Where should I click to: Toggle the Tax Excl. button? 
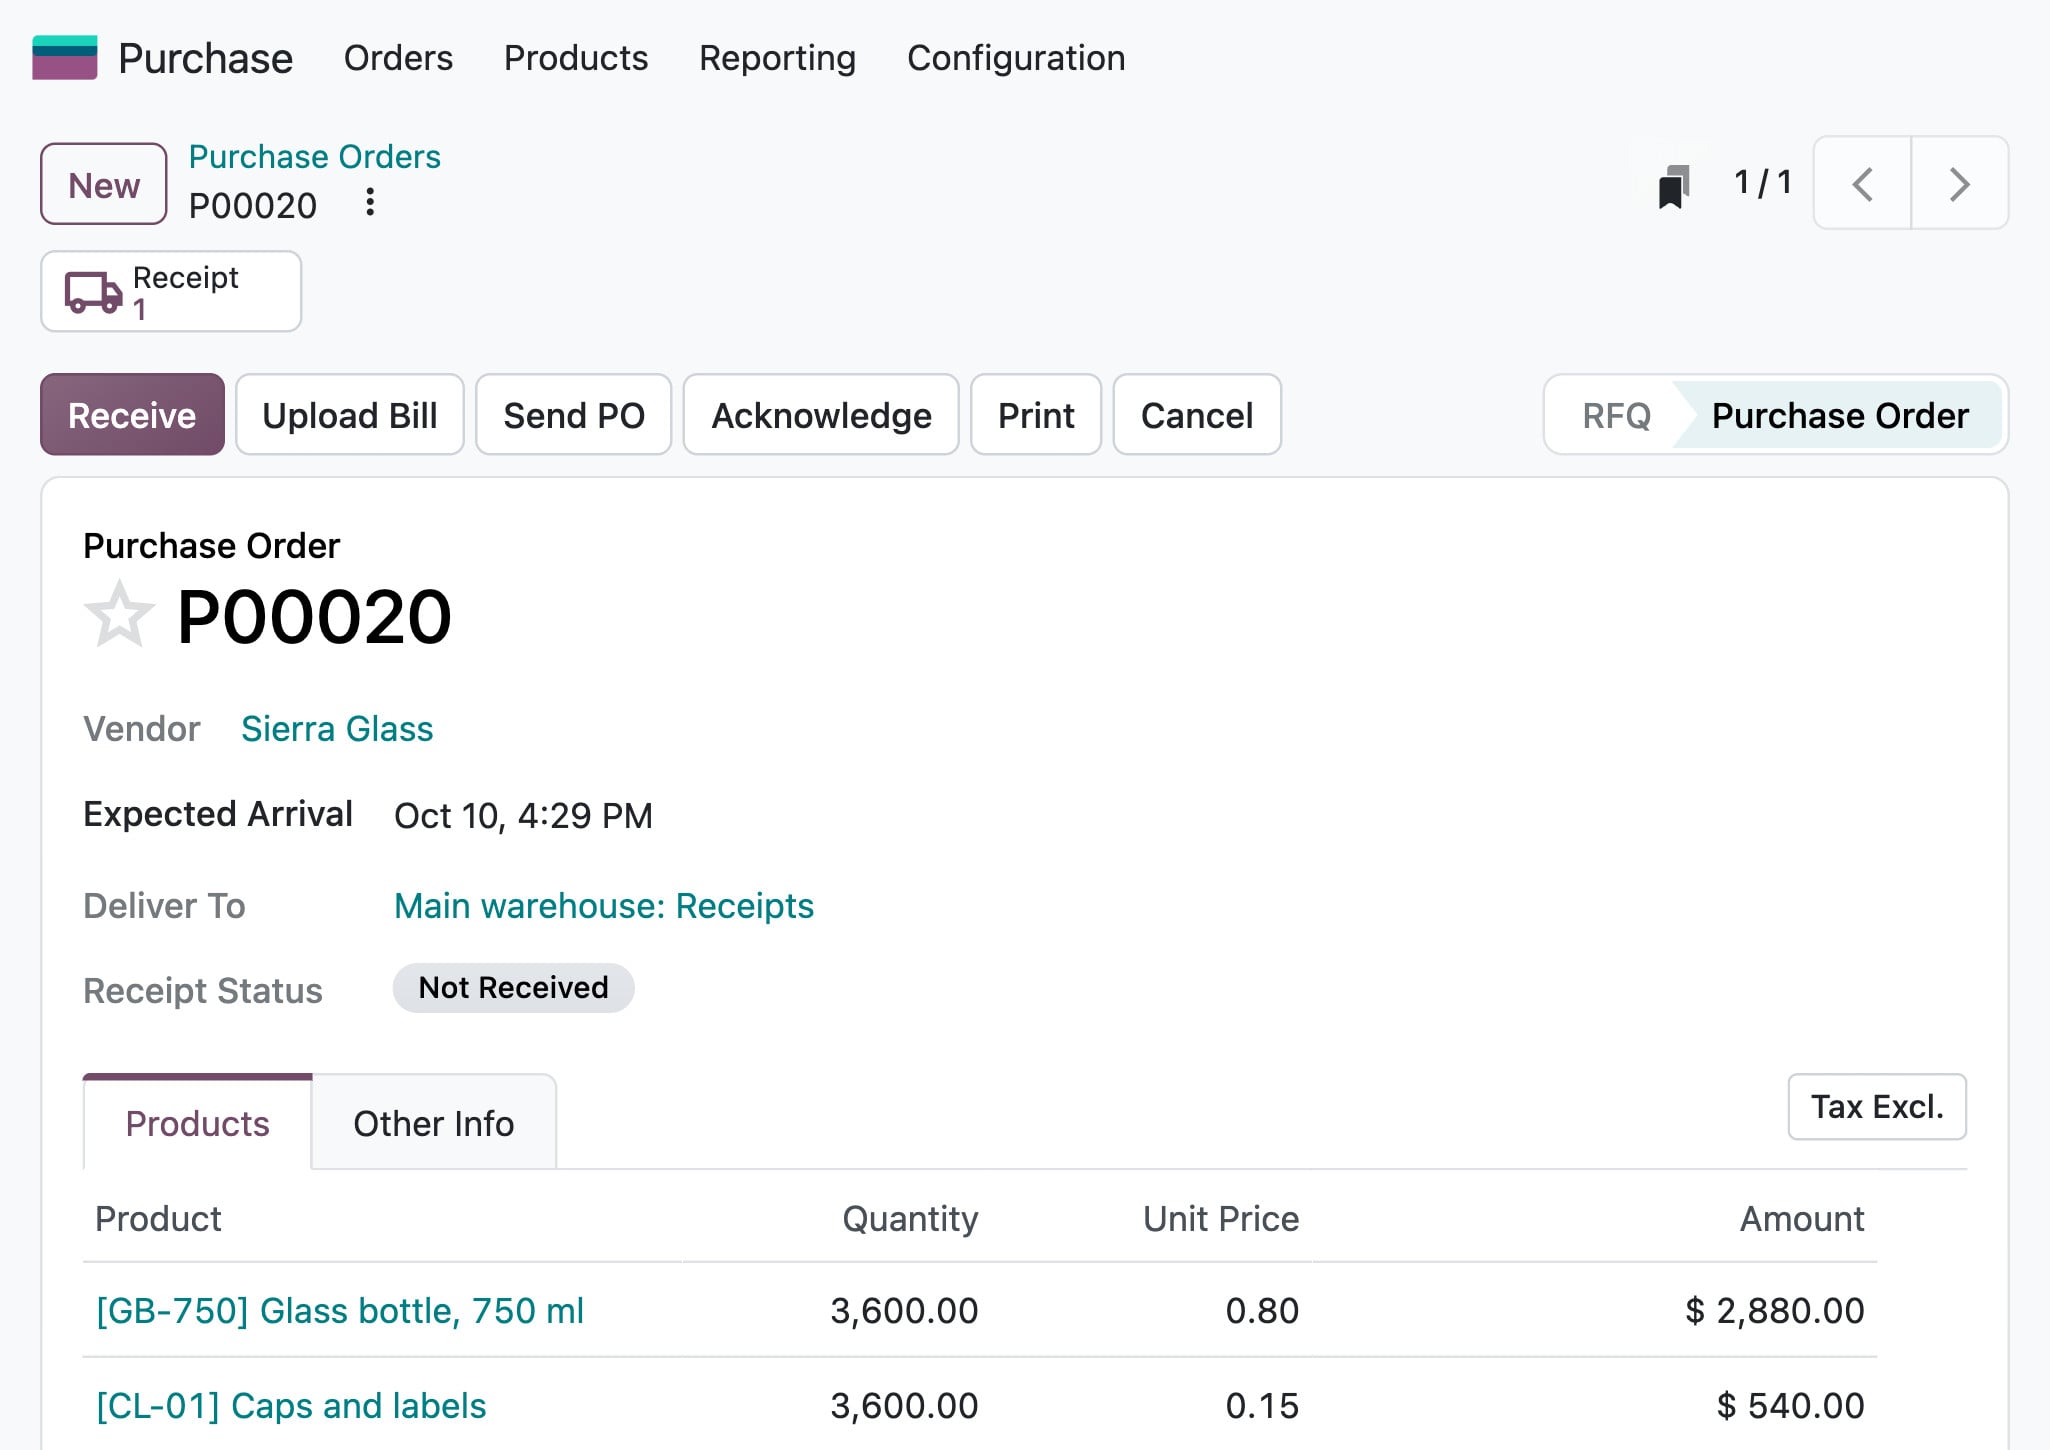point(1877,1107)
